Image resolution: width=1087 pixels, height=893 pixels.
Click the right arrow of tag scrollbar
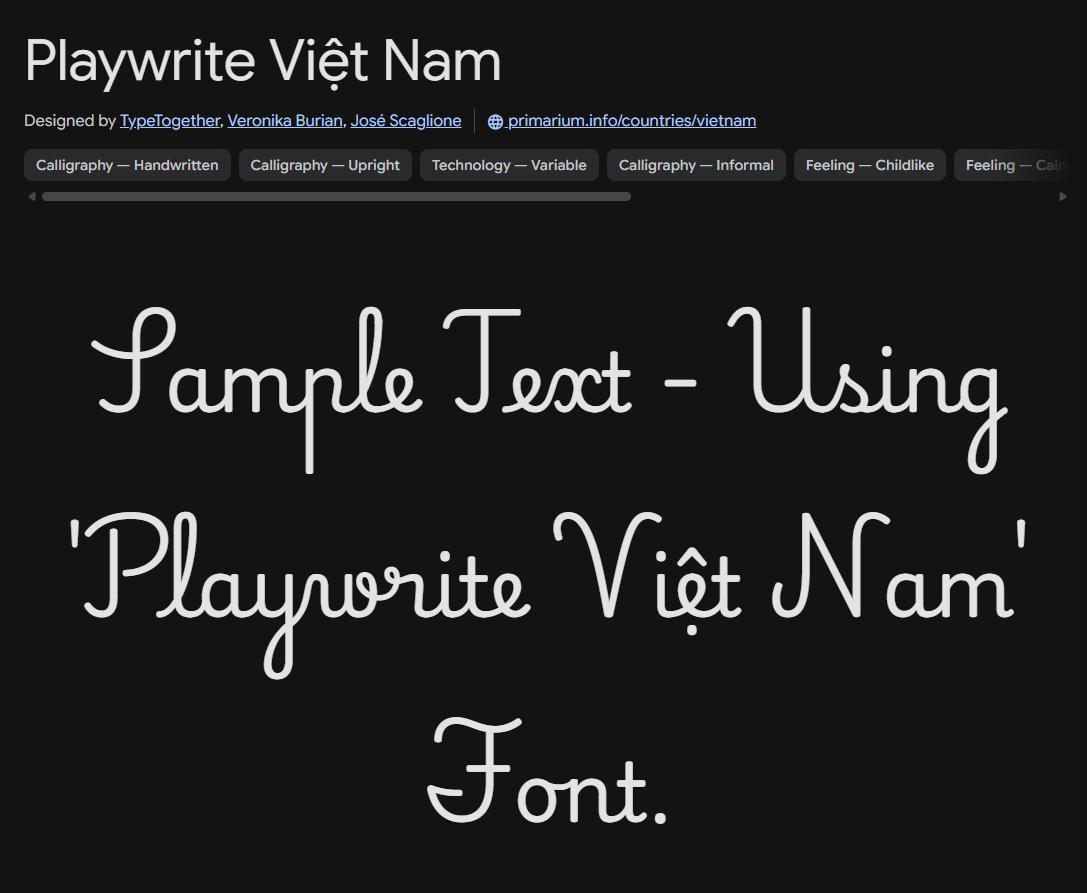(1063, 197)
